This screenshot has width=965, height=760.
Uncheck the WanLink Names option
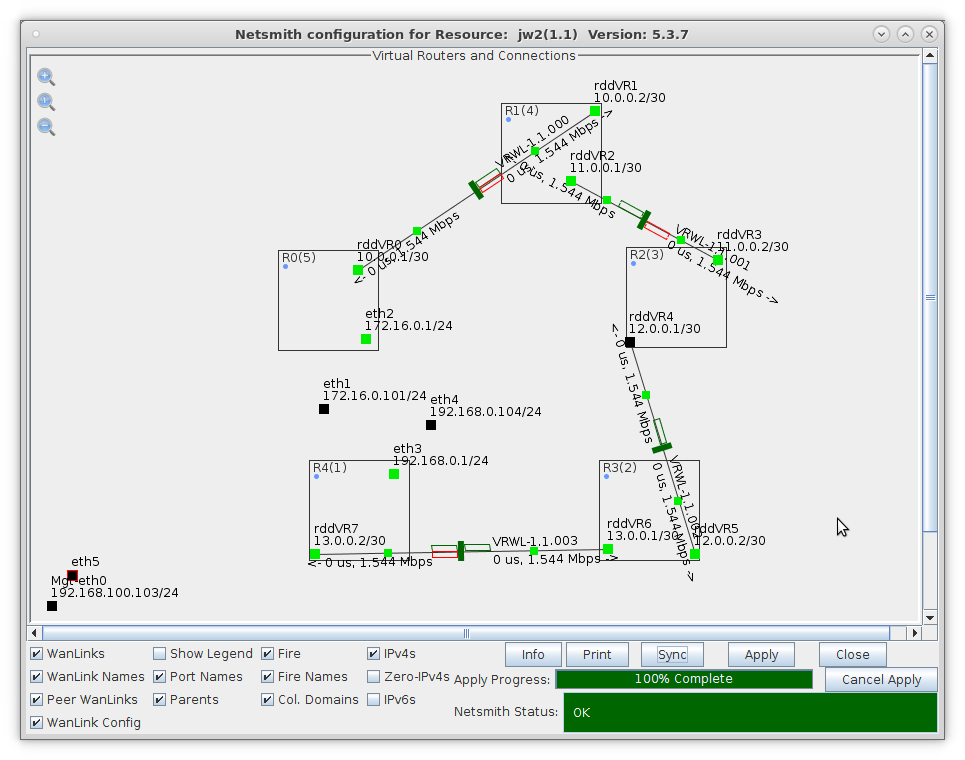pos(37,677)
